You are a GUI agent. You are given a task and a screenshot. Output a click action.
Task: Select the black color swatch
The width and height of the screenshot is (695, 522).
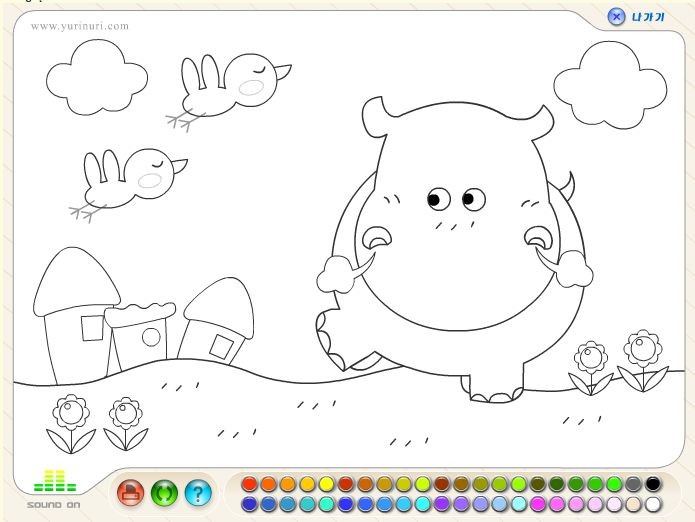click(x=653, y=484)
